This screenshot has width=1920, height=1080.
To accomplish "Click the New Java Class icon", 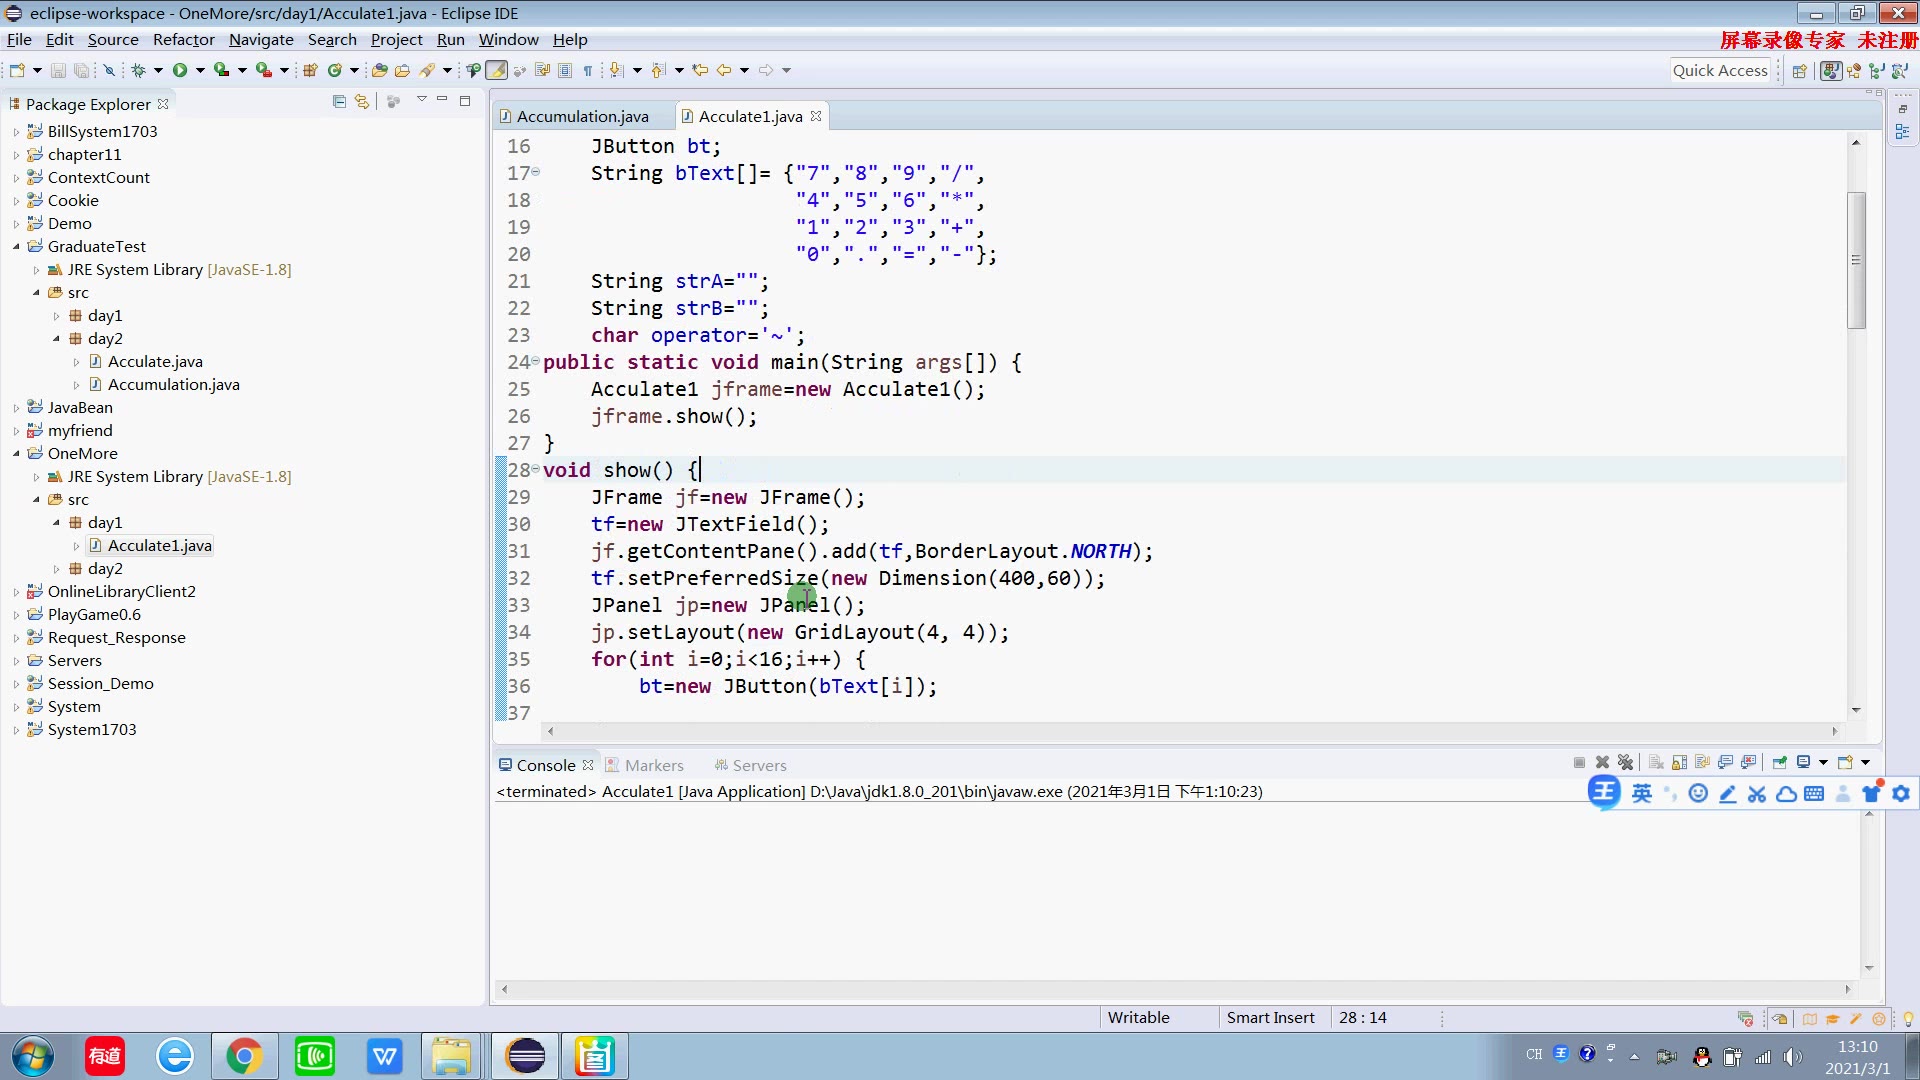I will pos(335,70).
